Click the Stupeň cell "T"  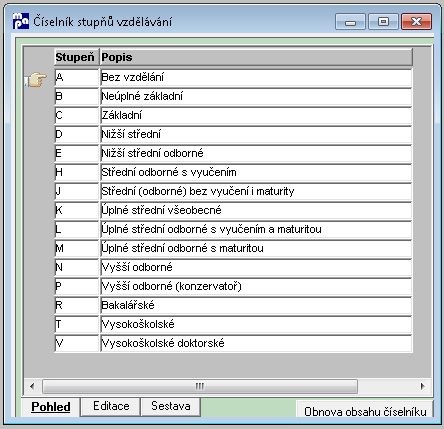(76, 325)
